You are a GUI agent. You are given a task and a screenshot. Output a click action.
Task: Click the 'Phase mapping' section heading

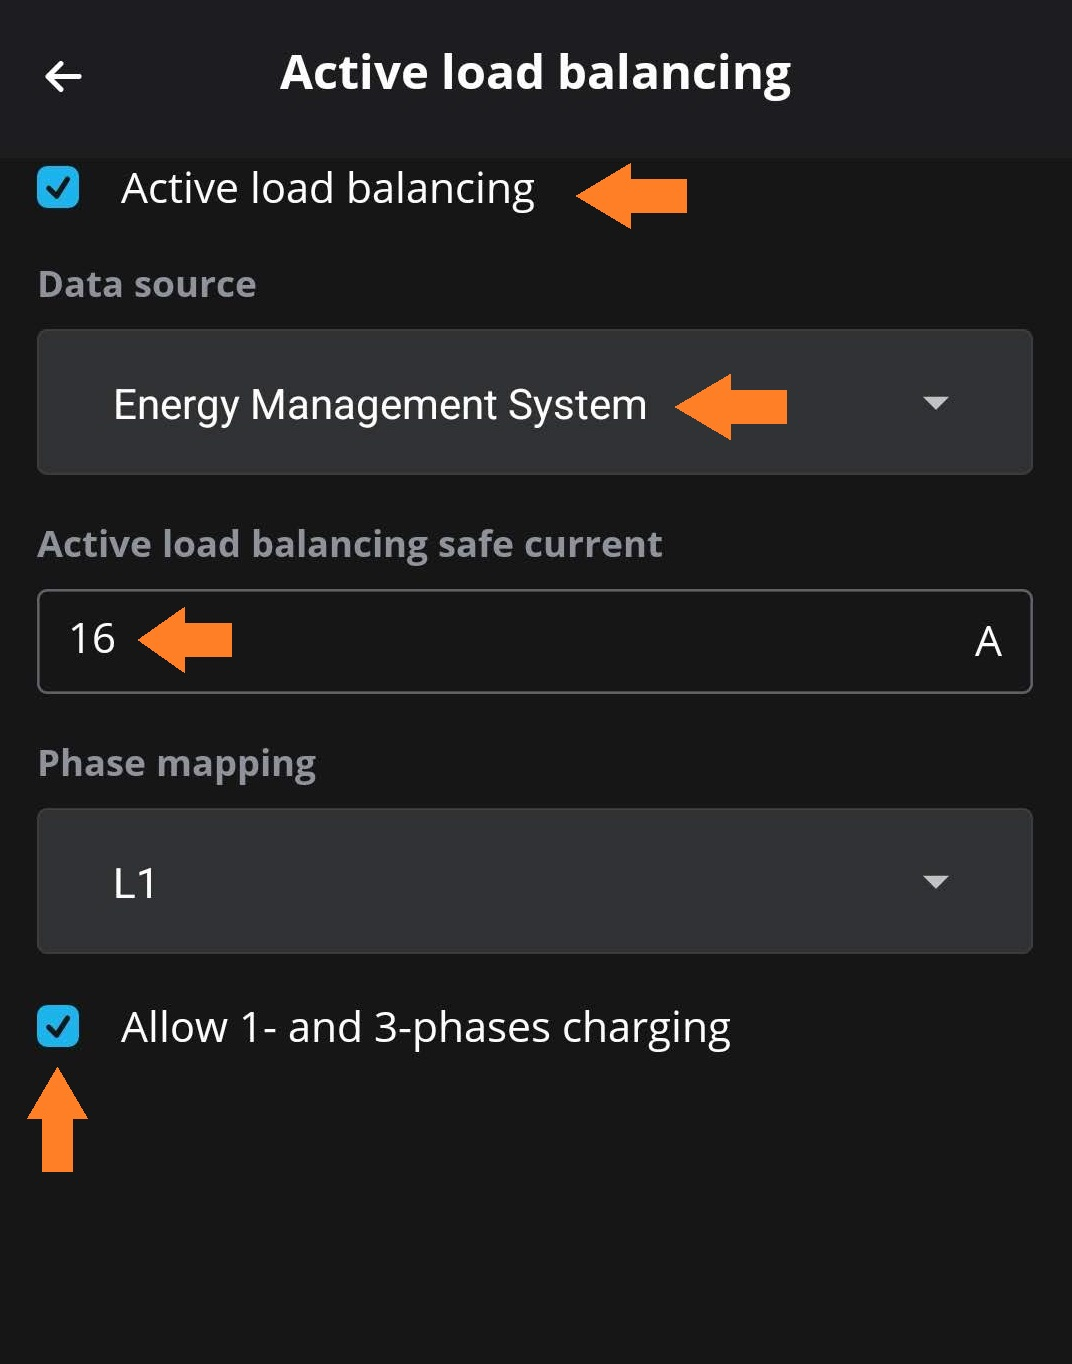tap(177, 764)
